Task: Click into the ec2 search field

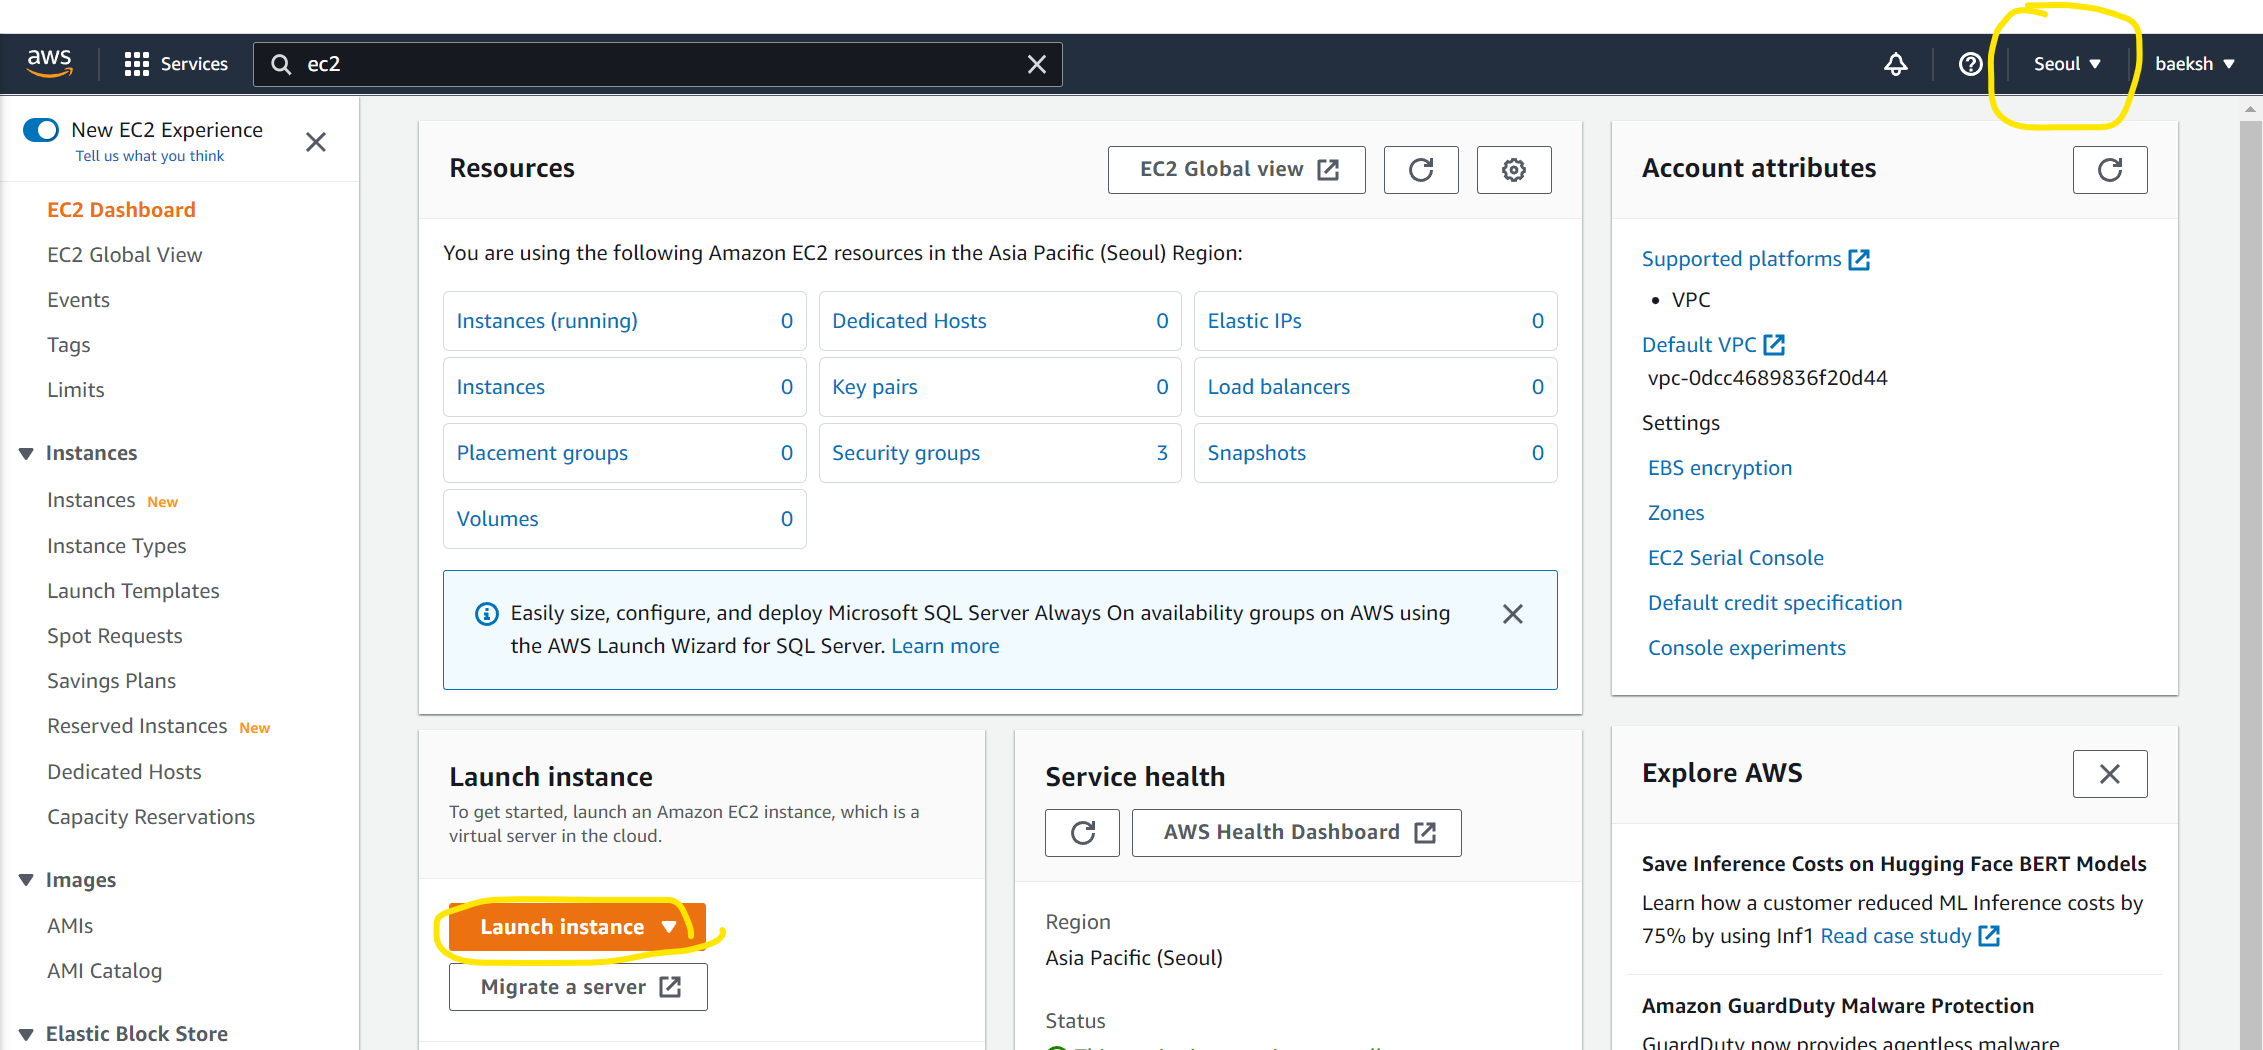Action: coord(657,64)
